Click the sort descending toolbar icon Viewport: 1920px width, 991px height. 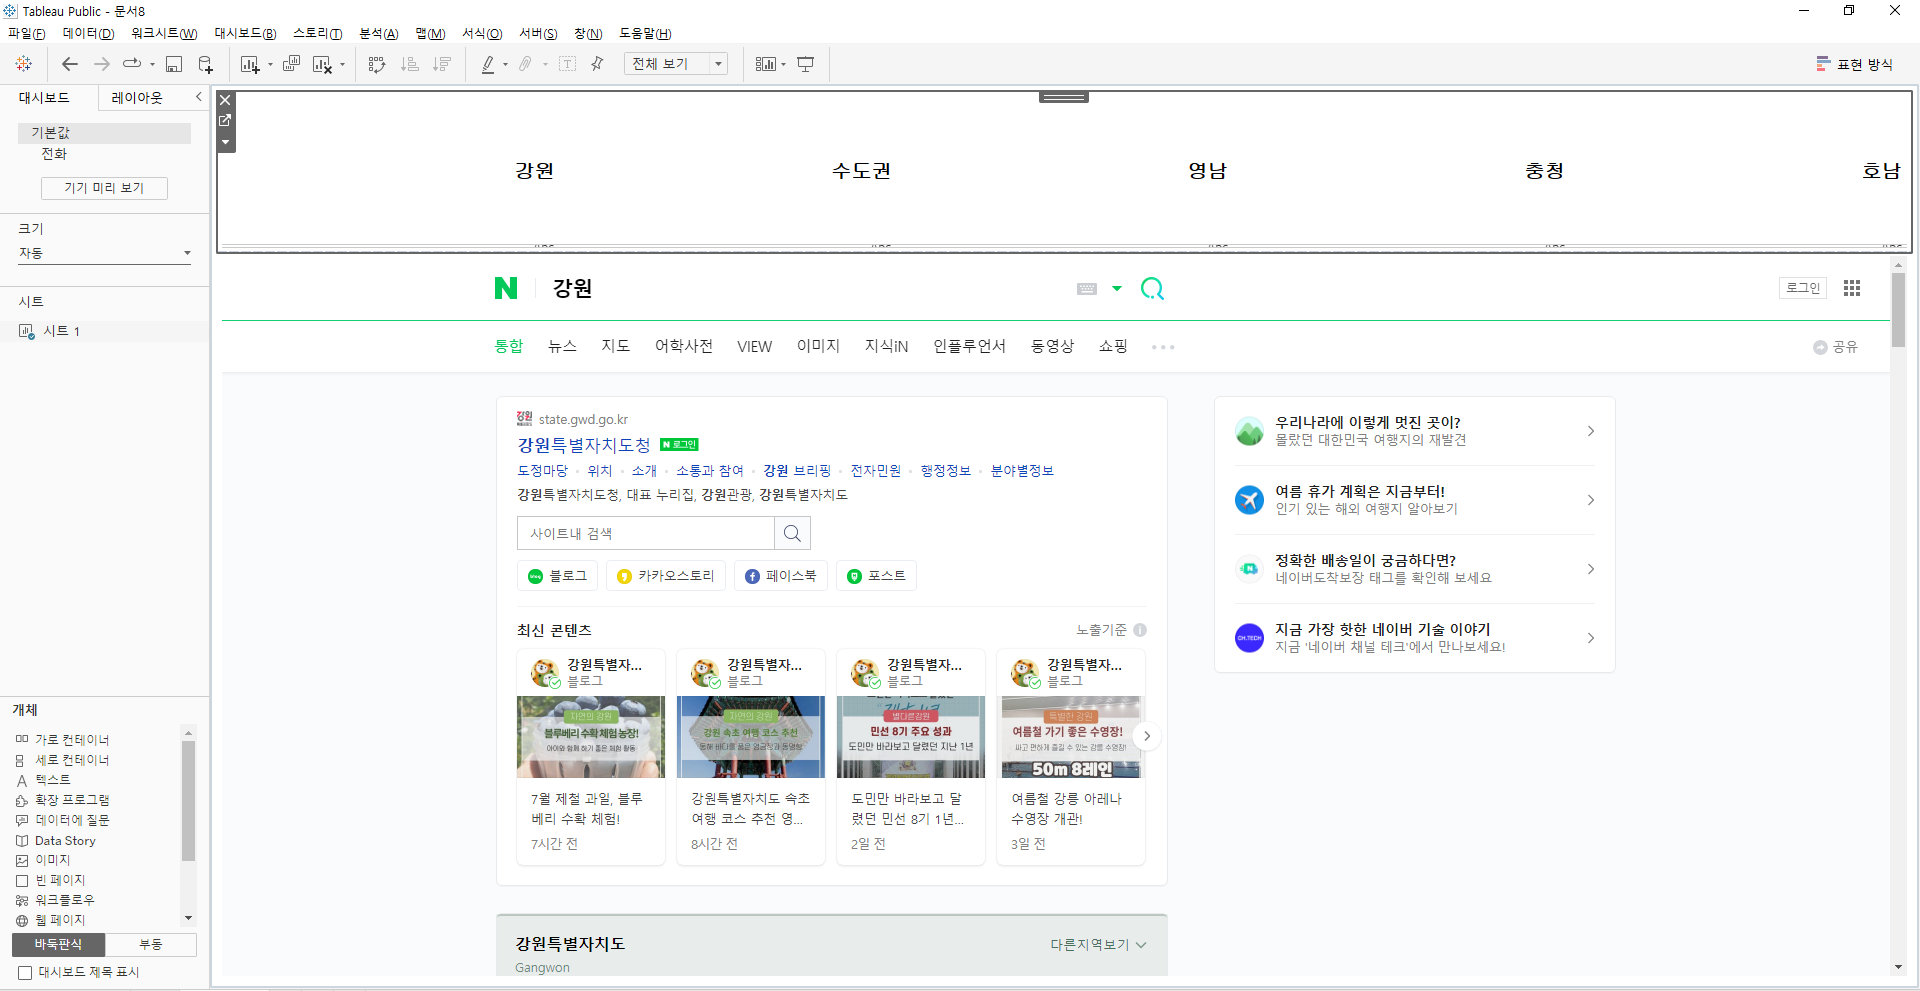click(x=441, y=64)
